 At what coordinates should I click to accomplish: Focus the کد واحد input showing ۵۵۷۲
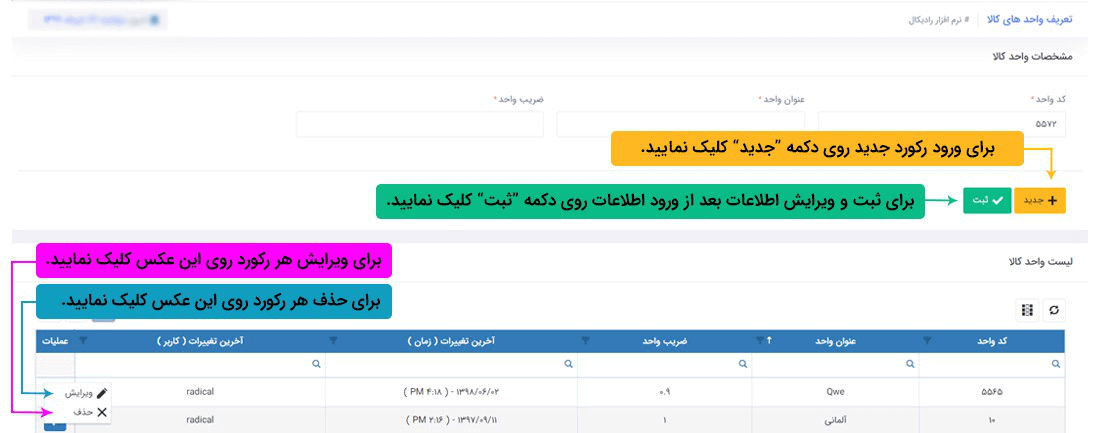[x=941, y=124]
